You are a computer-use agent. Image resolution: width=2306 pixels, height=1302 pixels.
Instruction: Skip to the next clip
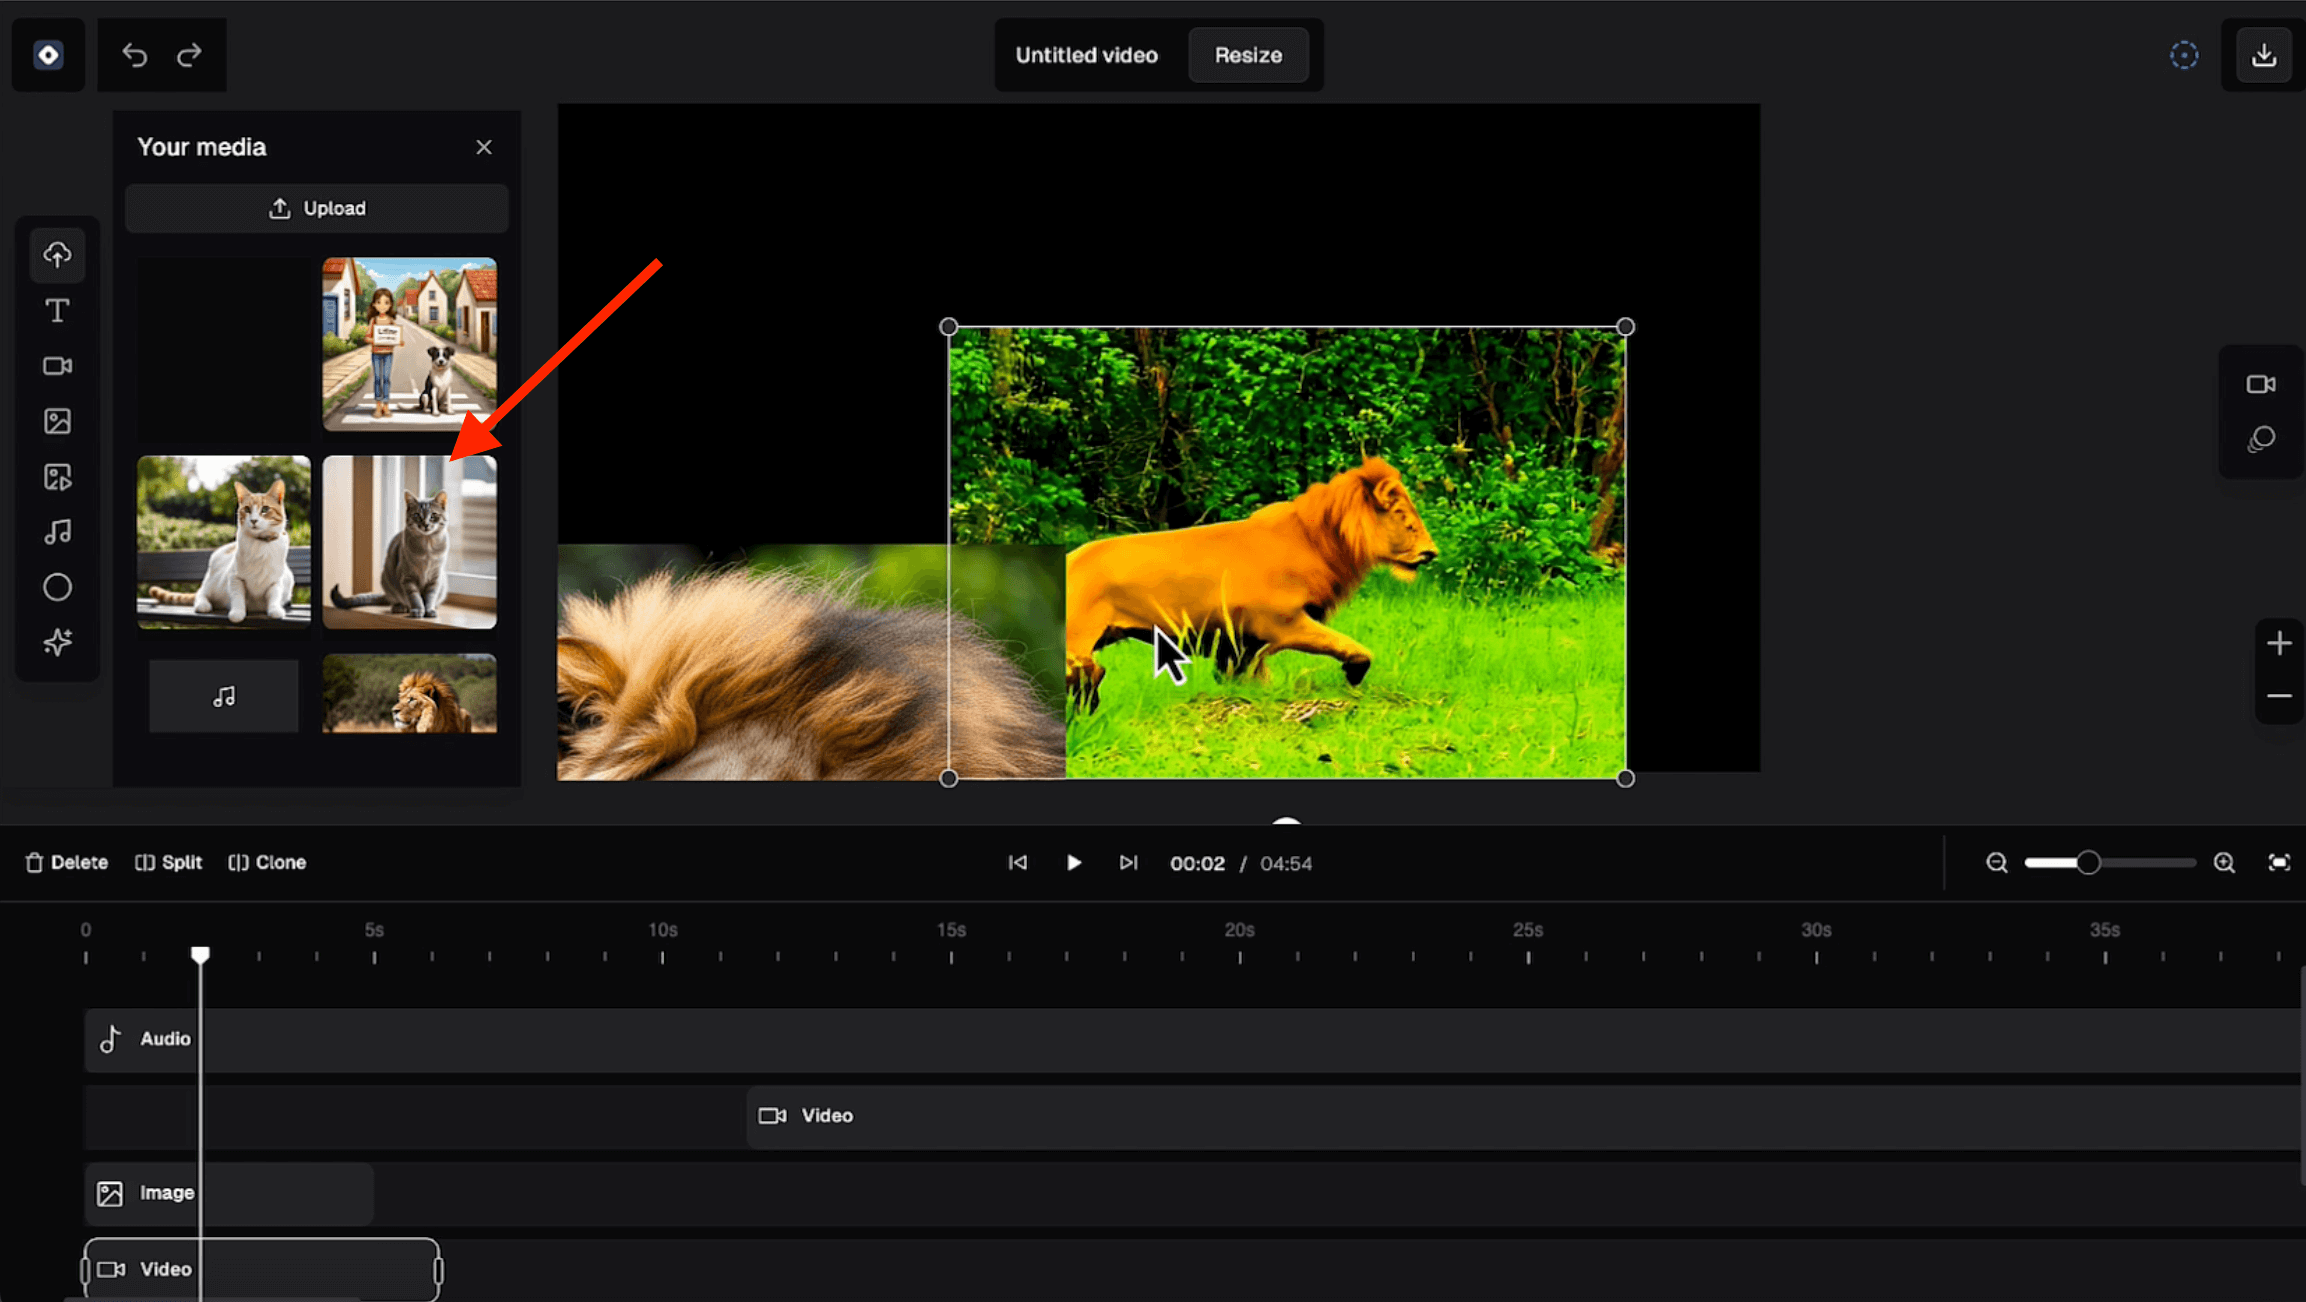(1128, 862)
